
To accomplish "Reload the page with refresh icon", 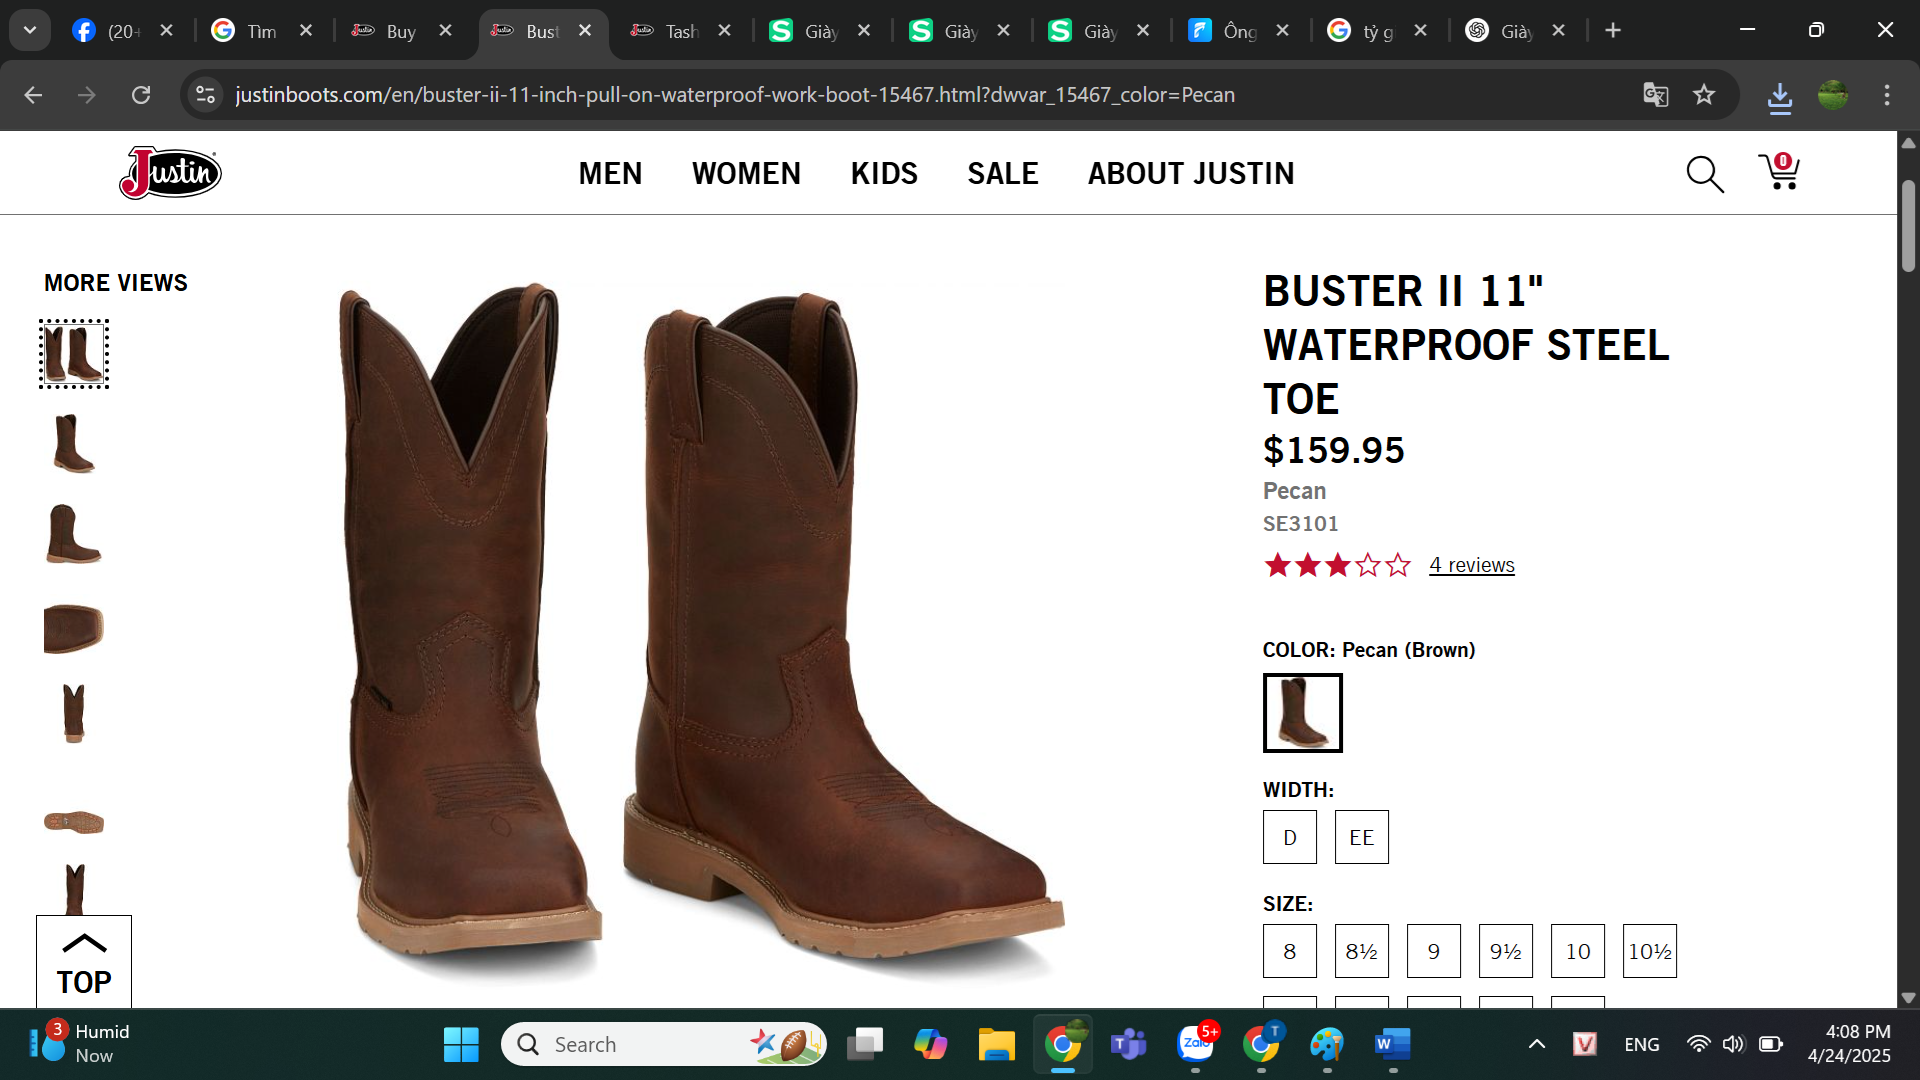I will pyautogui.click(x=141, y=95).
